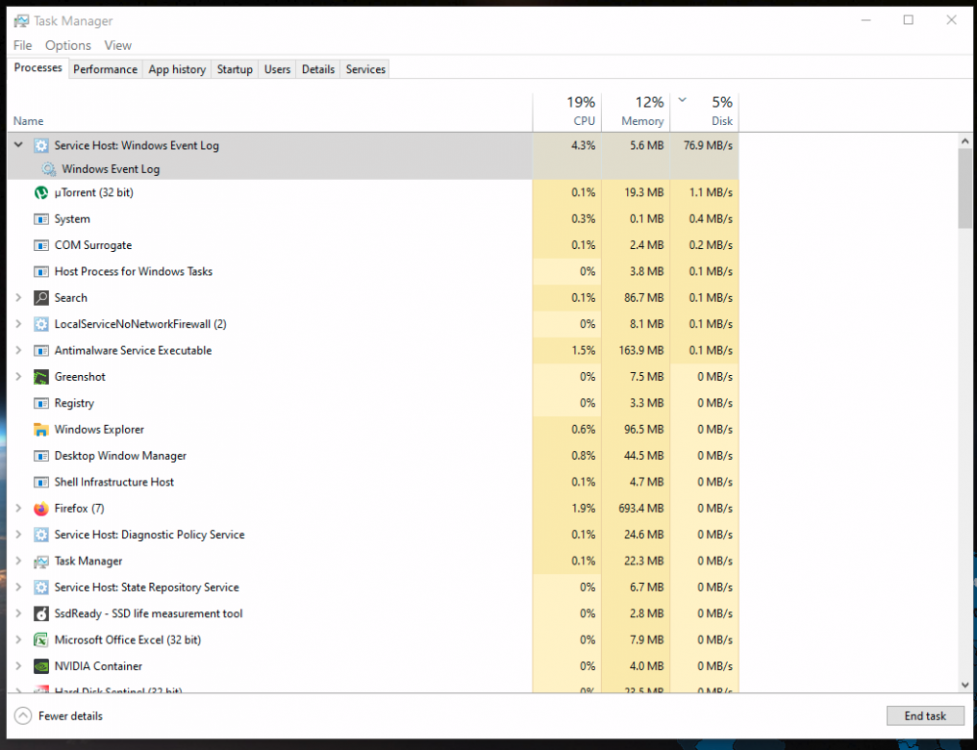Open the Options menu
The width and height of the screenshot is (977, 750).
click(68, 45)
